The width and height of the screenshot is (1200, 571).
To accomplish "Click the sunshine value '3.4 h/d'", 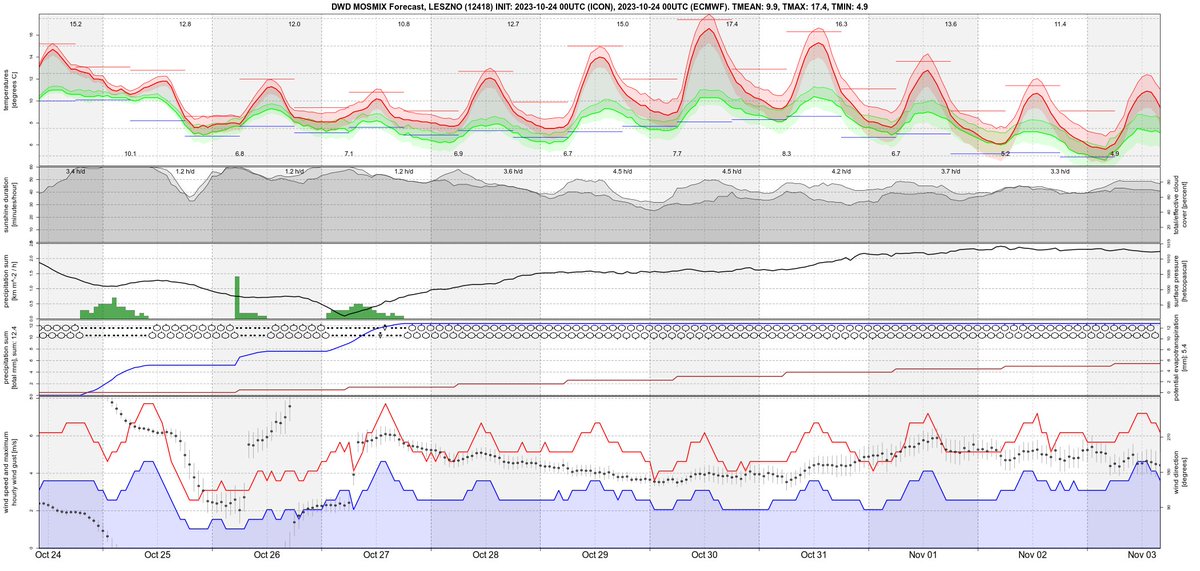I will [x=76, y=172].
